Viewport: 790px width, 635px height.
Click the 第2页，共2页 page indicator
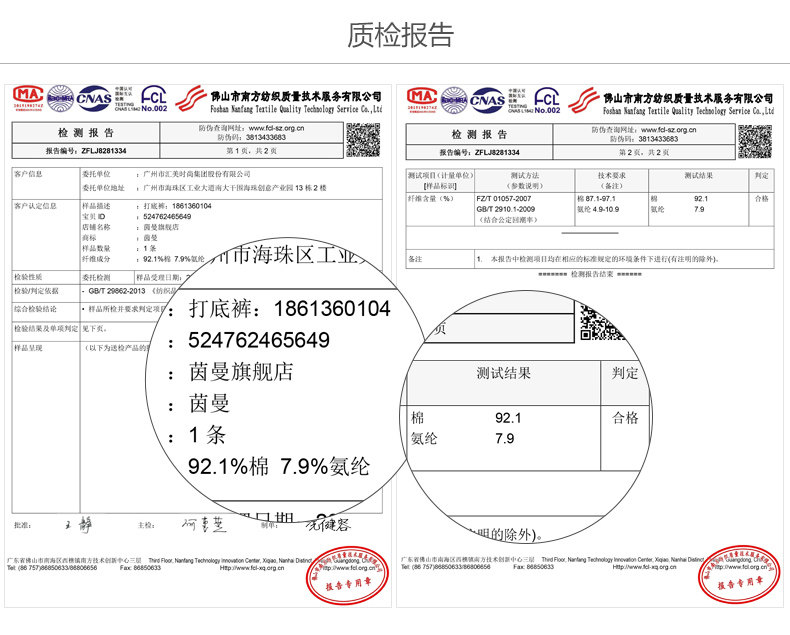(x=644, y=152)
